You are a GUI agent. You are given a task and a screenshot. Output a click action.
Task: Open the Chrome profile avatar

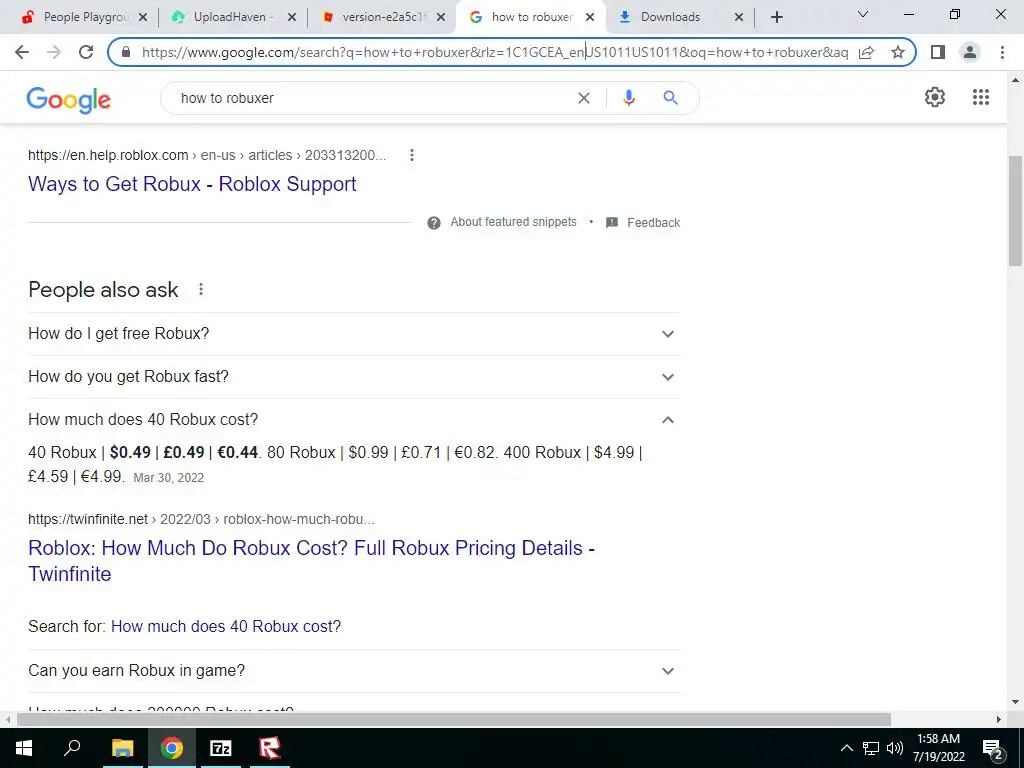click(970, 52)
